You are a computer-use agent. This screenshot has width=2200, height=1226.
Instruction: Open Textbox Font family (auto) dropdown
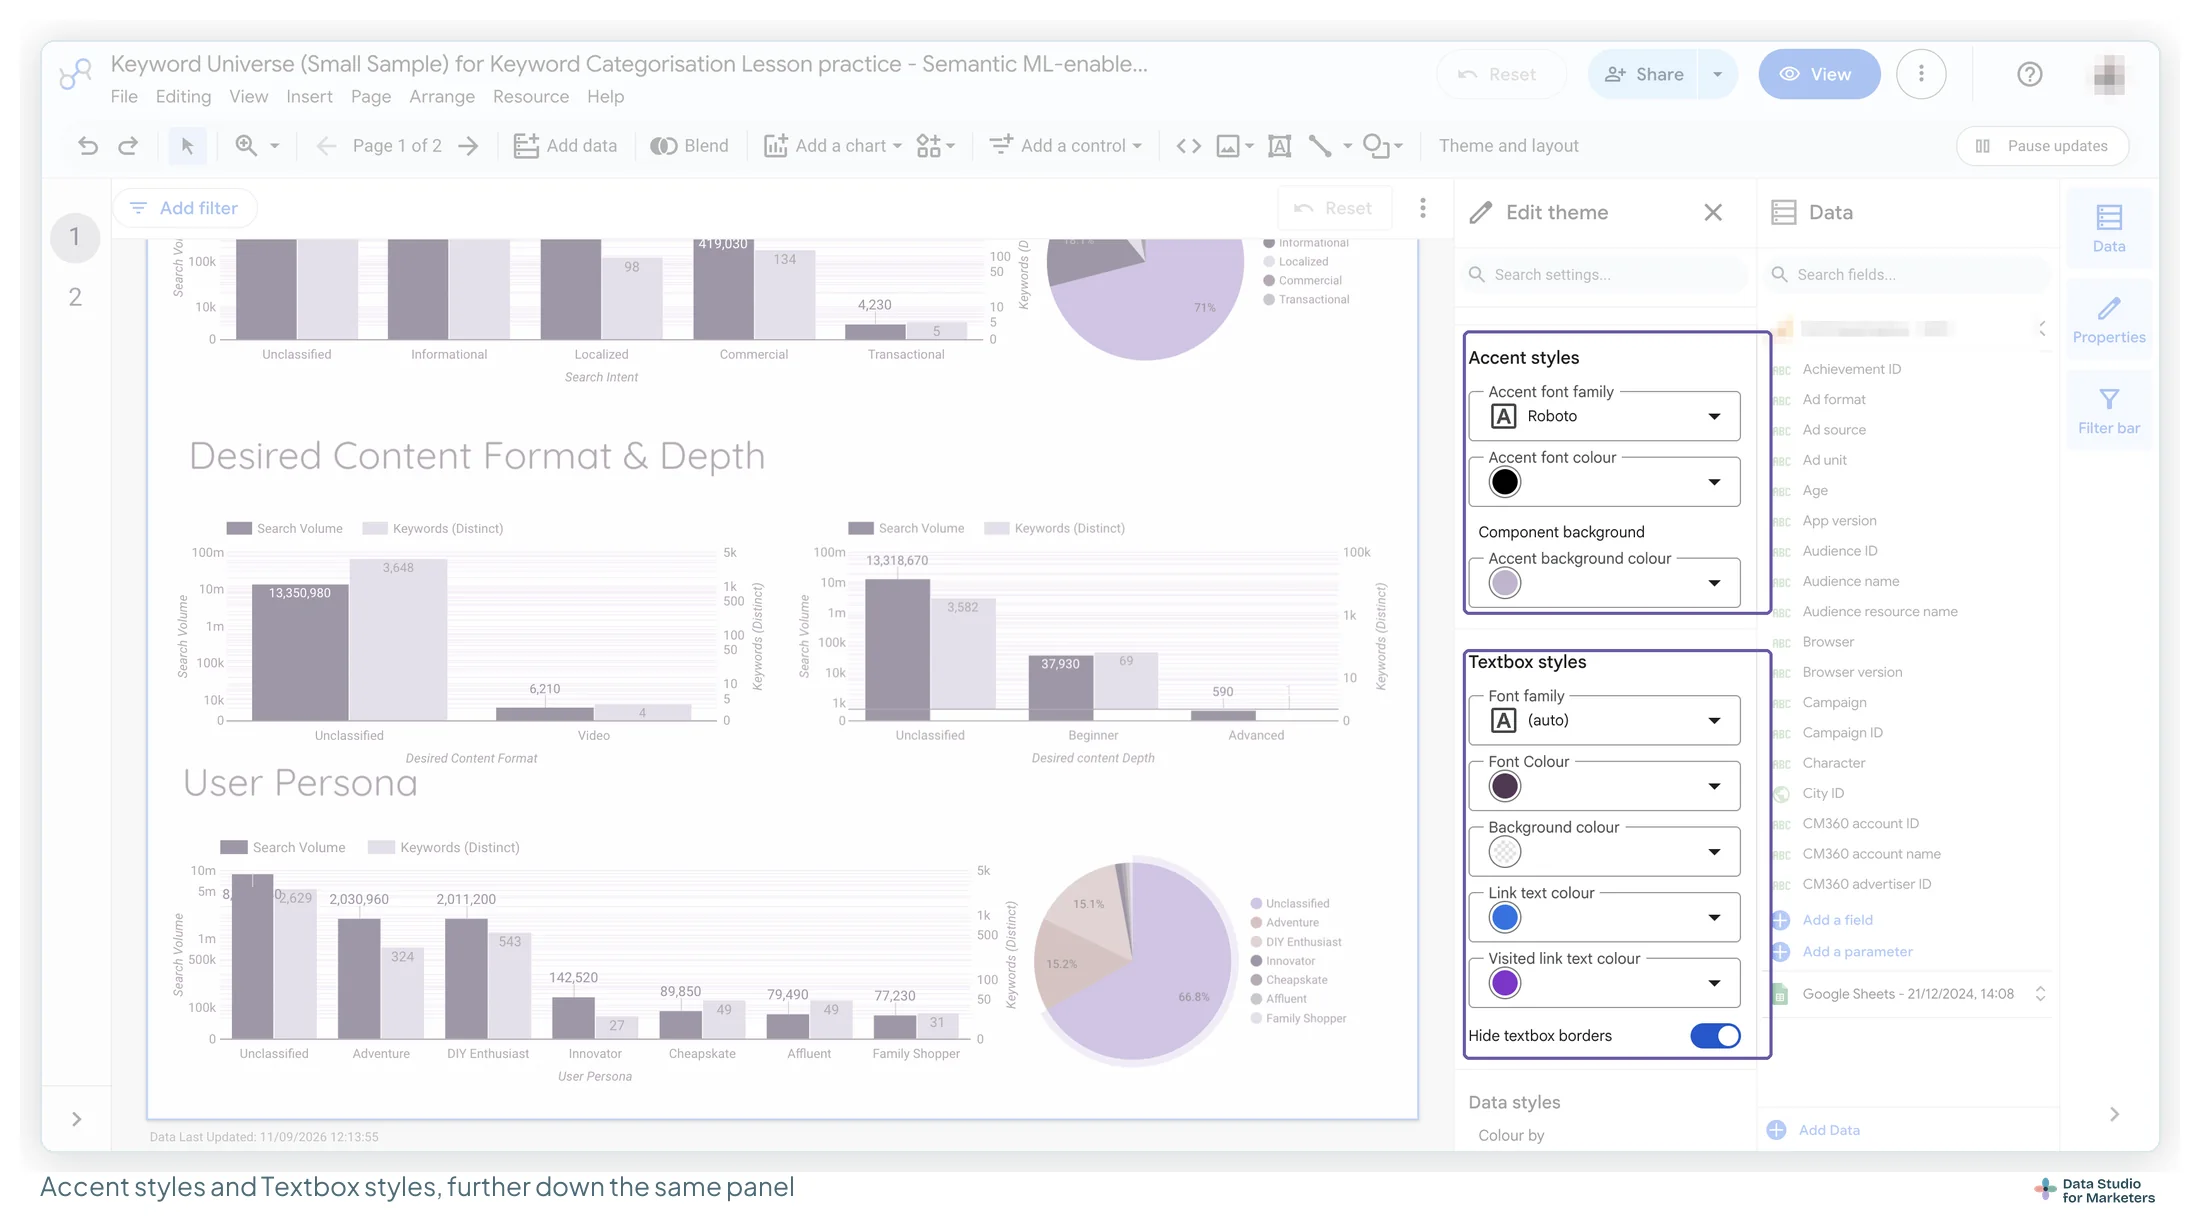point(1604,720)
